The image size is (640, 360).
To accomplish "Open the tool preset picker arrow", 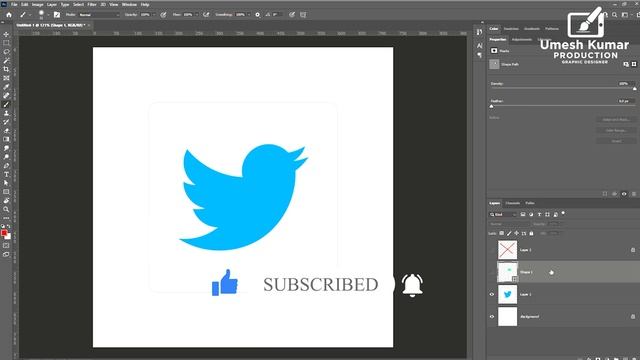I will click(x=30, y=15).
